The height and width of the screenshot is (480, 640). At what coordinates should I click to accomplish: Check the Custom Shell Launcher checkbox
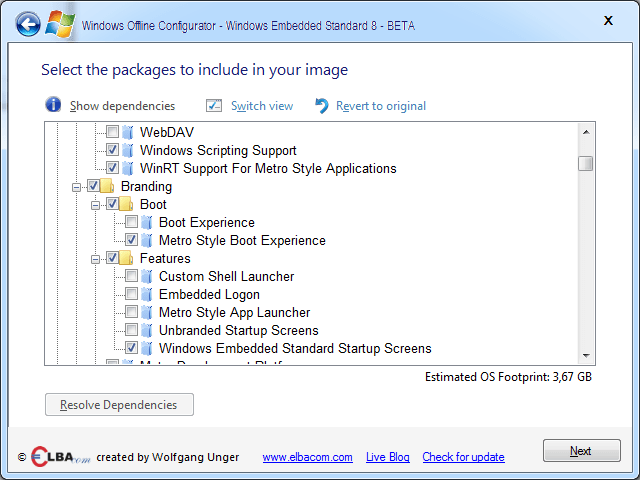(131, 276)
